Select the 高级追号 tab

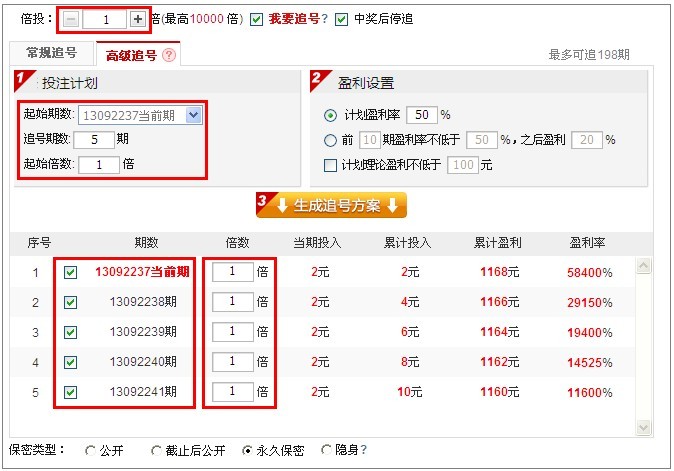pyautogui.click(x=131, y=56)
